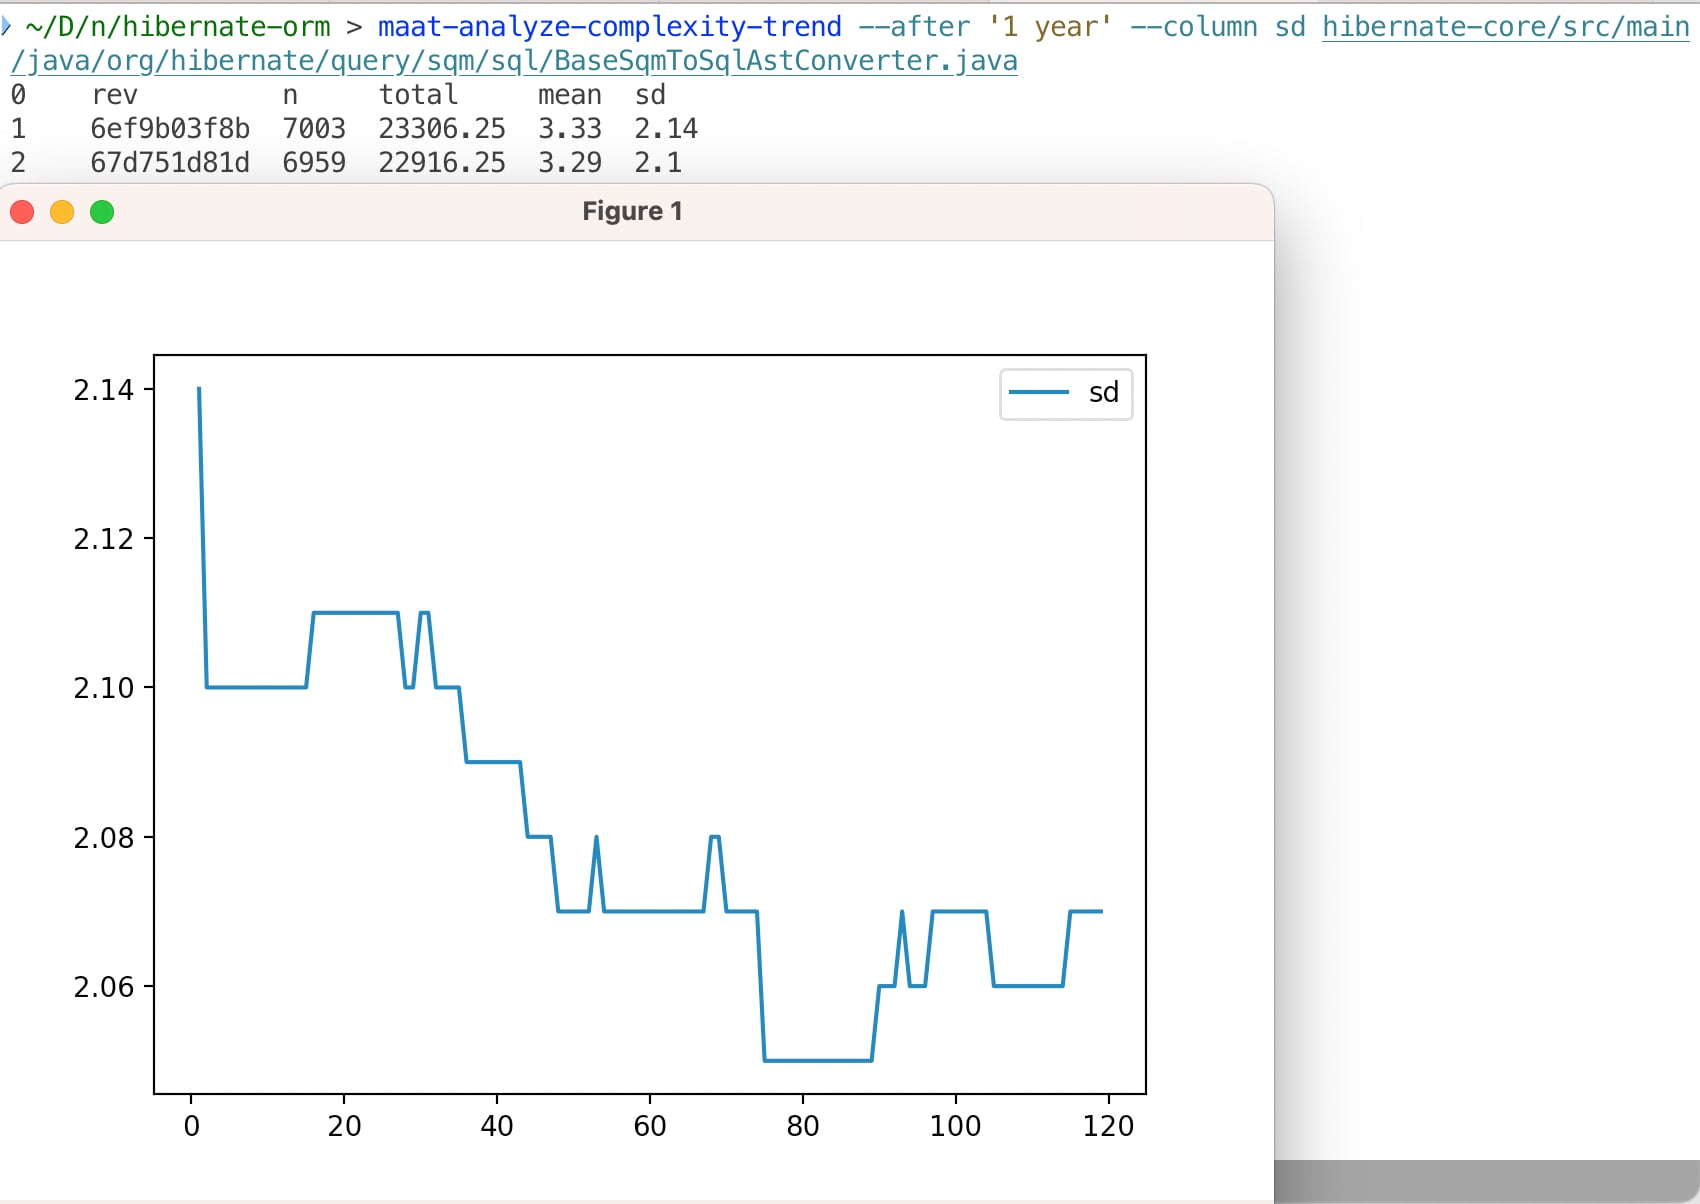The width and height of the screenshot is (1700, 1204).
Task: Click the n value 6959
Action: (314, 163)
